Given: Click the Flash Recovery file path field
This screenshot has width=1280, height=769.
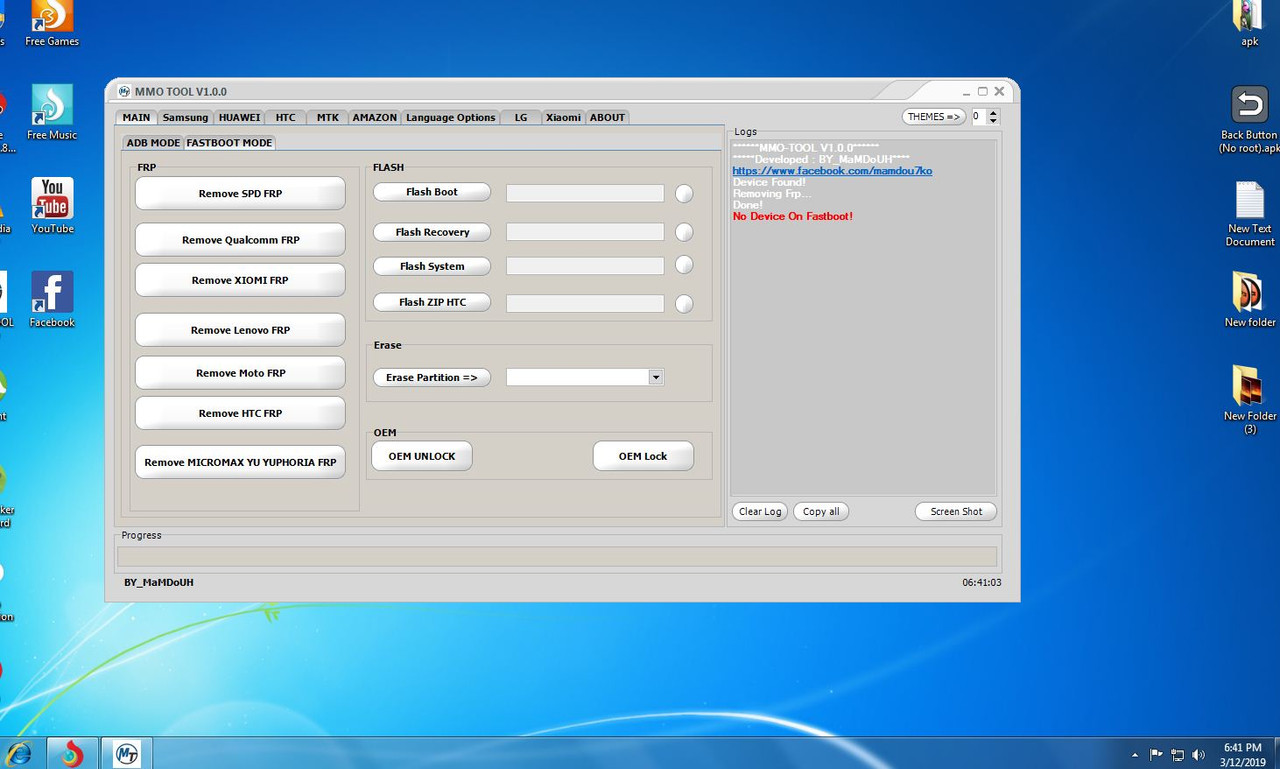Looking at the screenshot, I should point(585,232).
